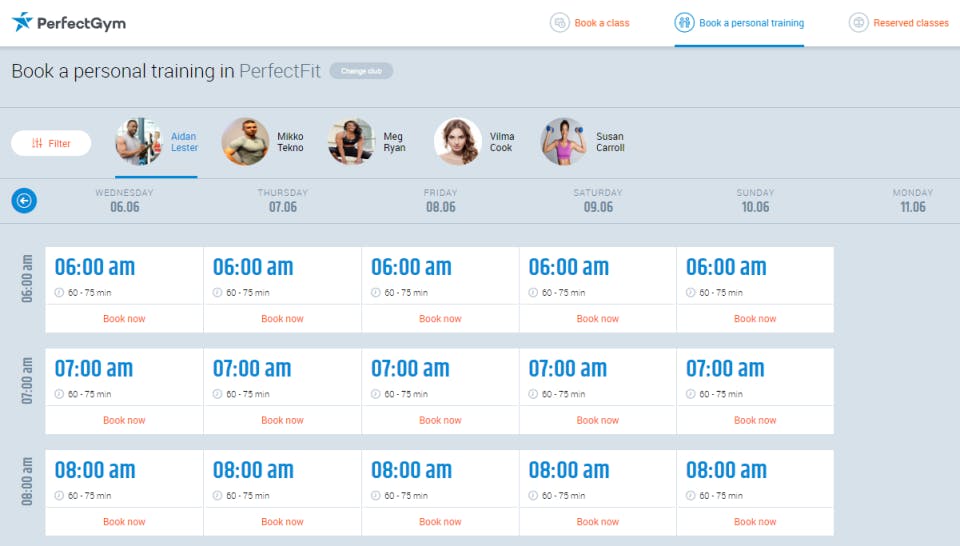The height and width of the screenshot is (546, 960).
Task: Click Thursday 07.06 date header
Action: click(283, 201)
